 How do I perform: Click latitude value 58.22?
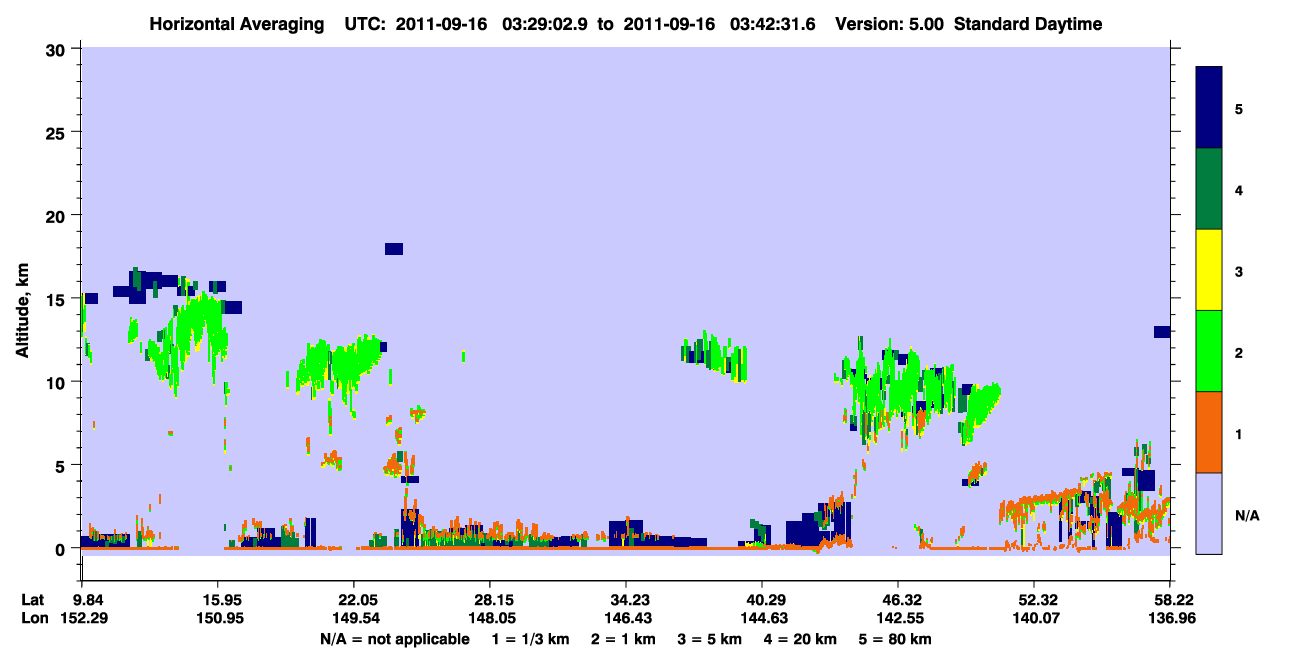(1170, 600)
